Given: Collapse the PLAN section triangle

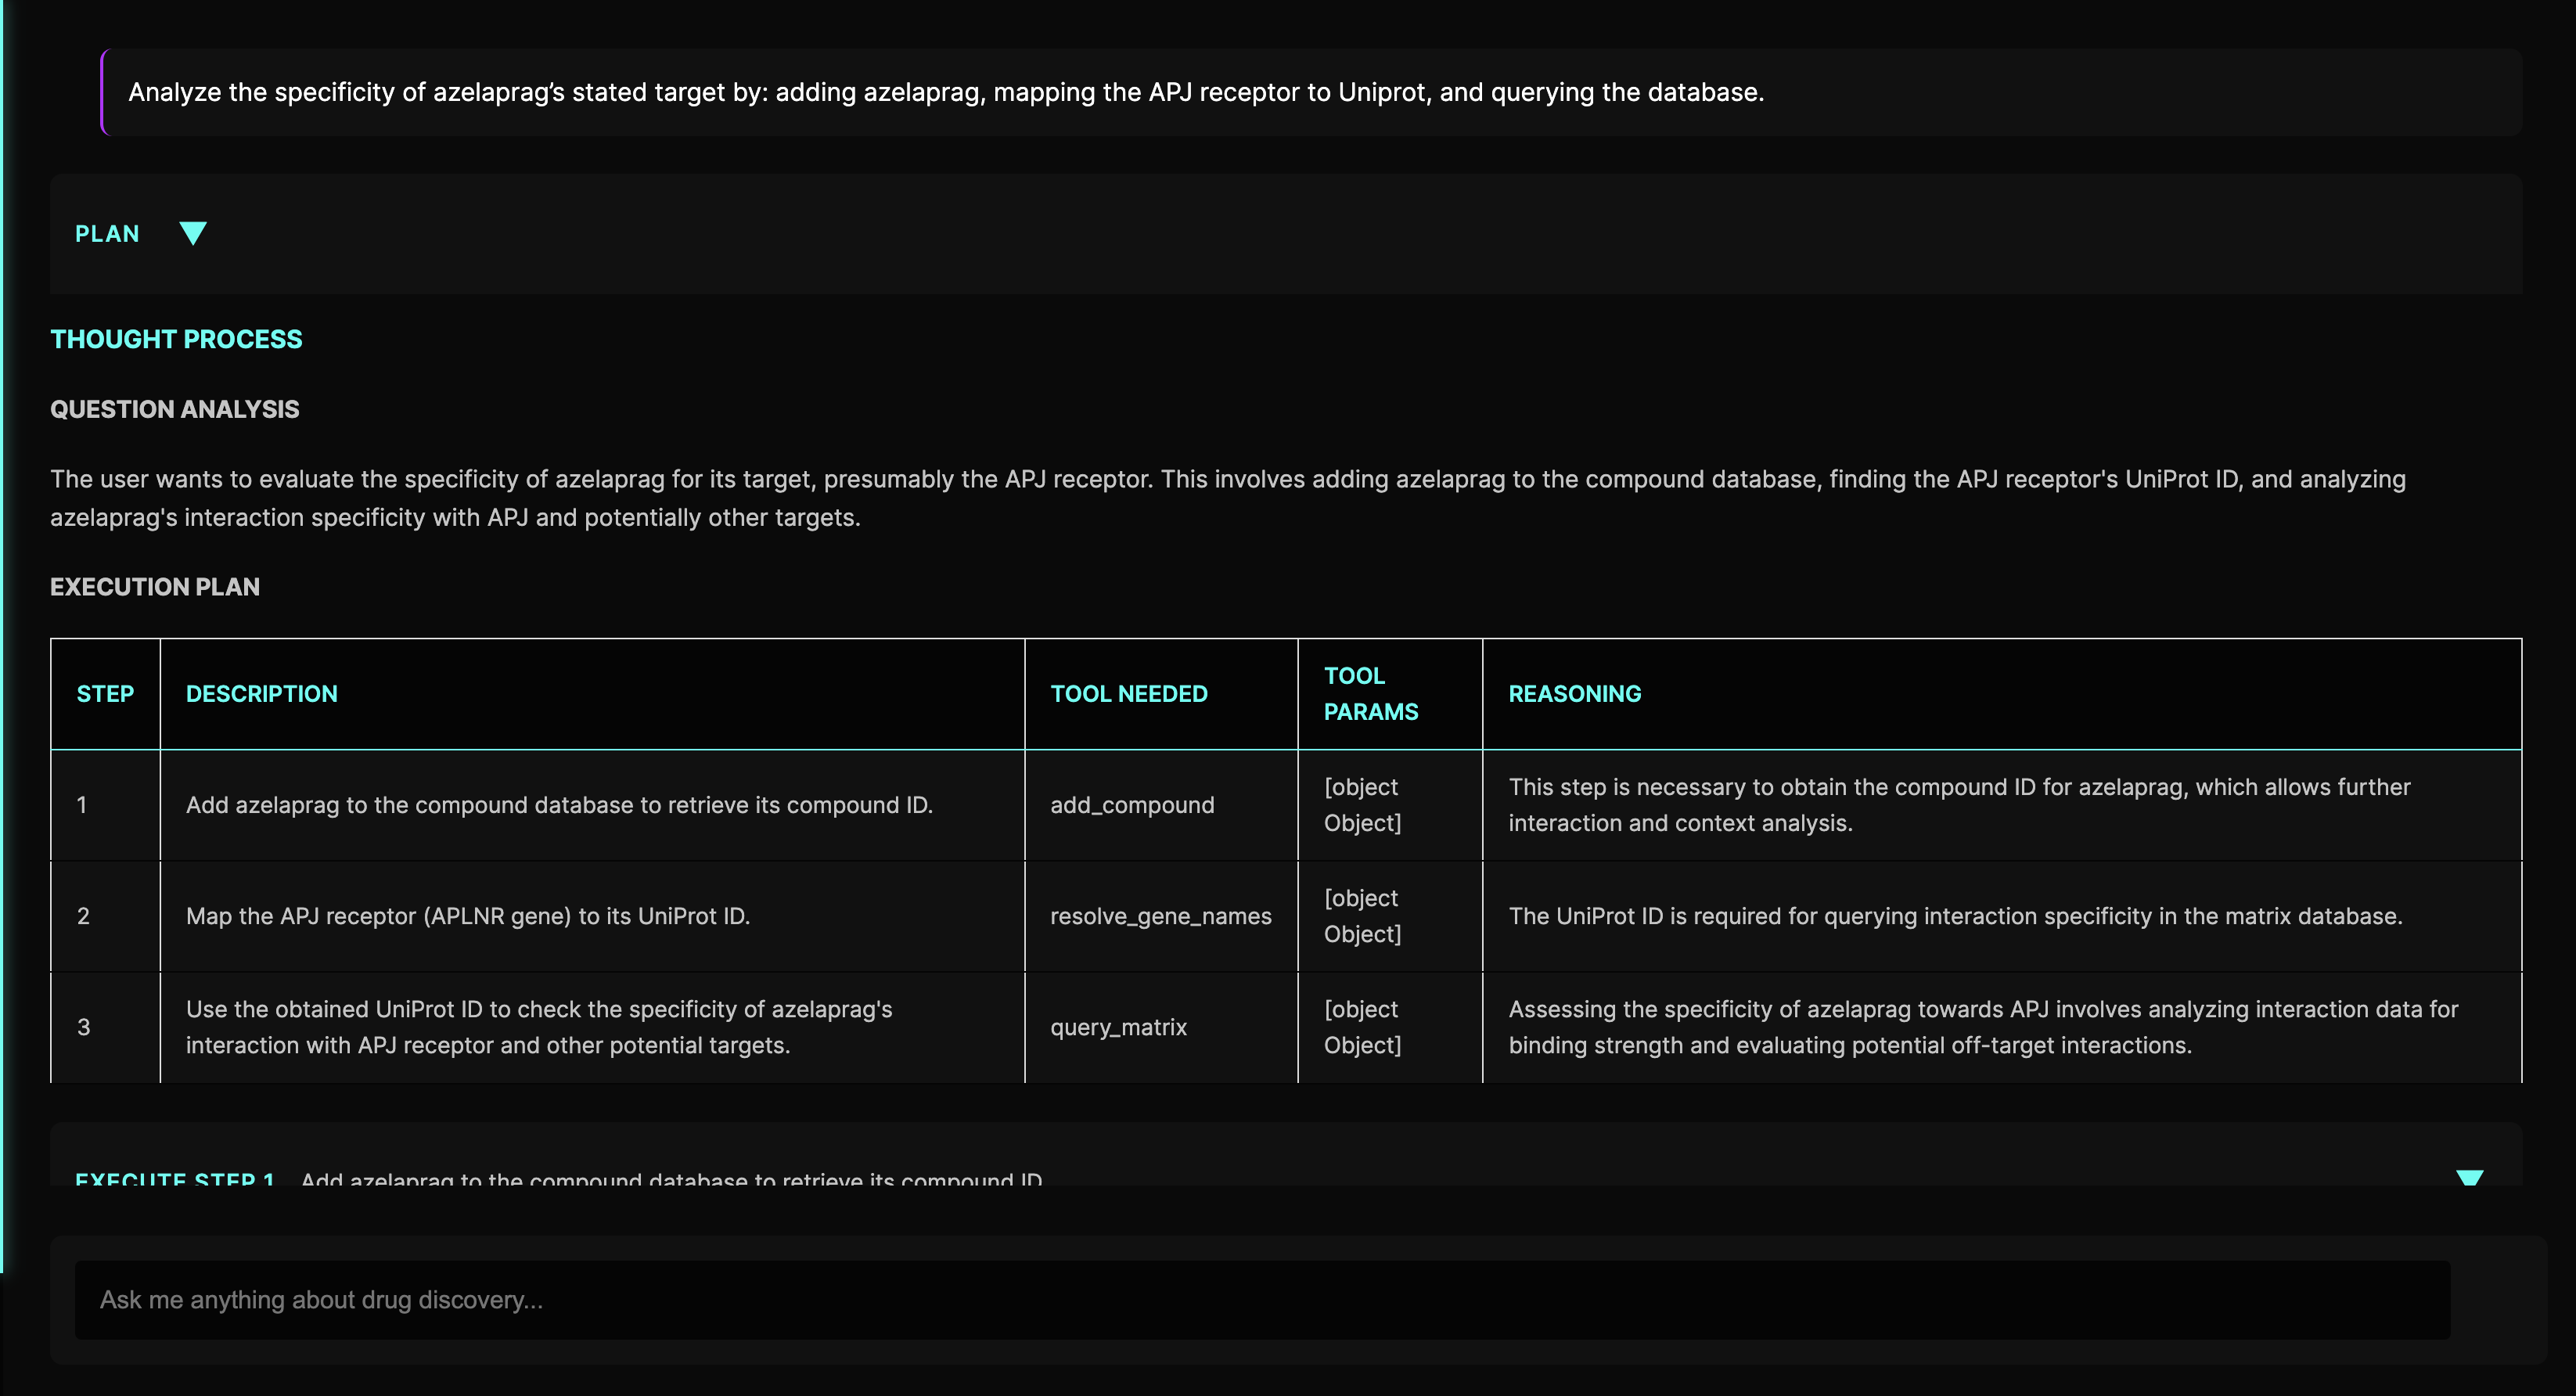Looking at the screenshot, I should [192, 233].
